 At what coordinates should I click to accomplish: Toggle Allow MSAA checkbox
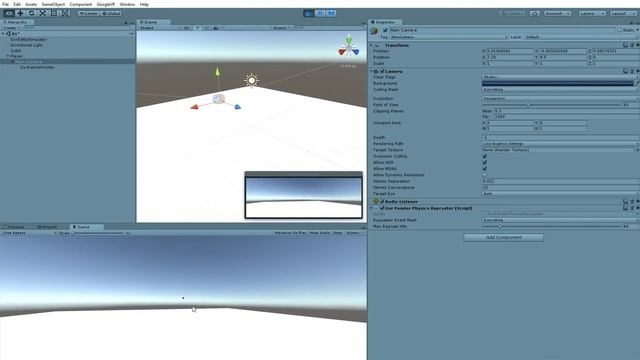(x=484, y=169)
